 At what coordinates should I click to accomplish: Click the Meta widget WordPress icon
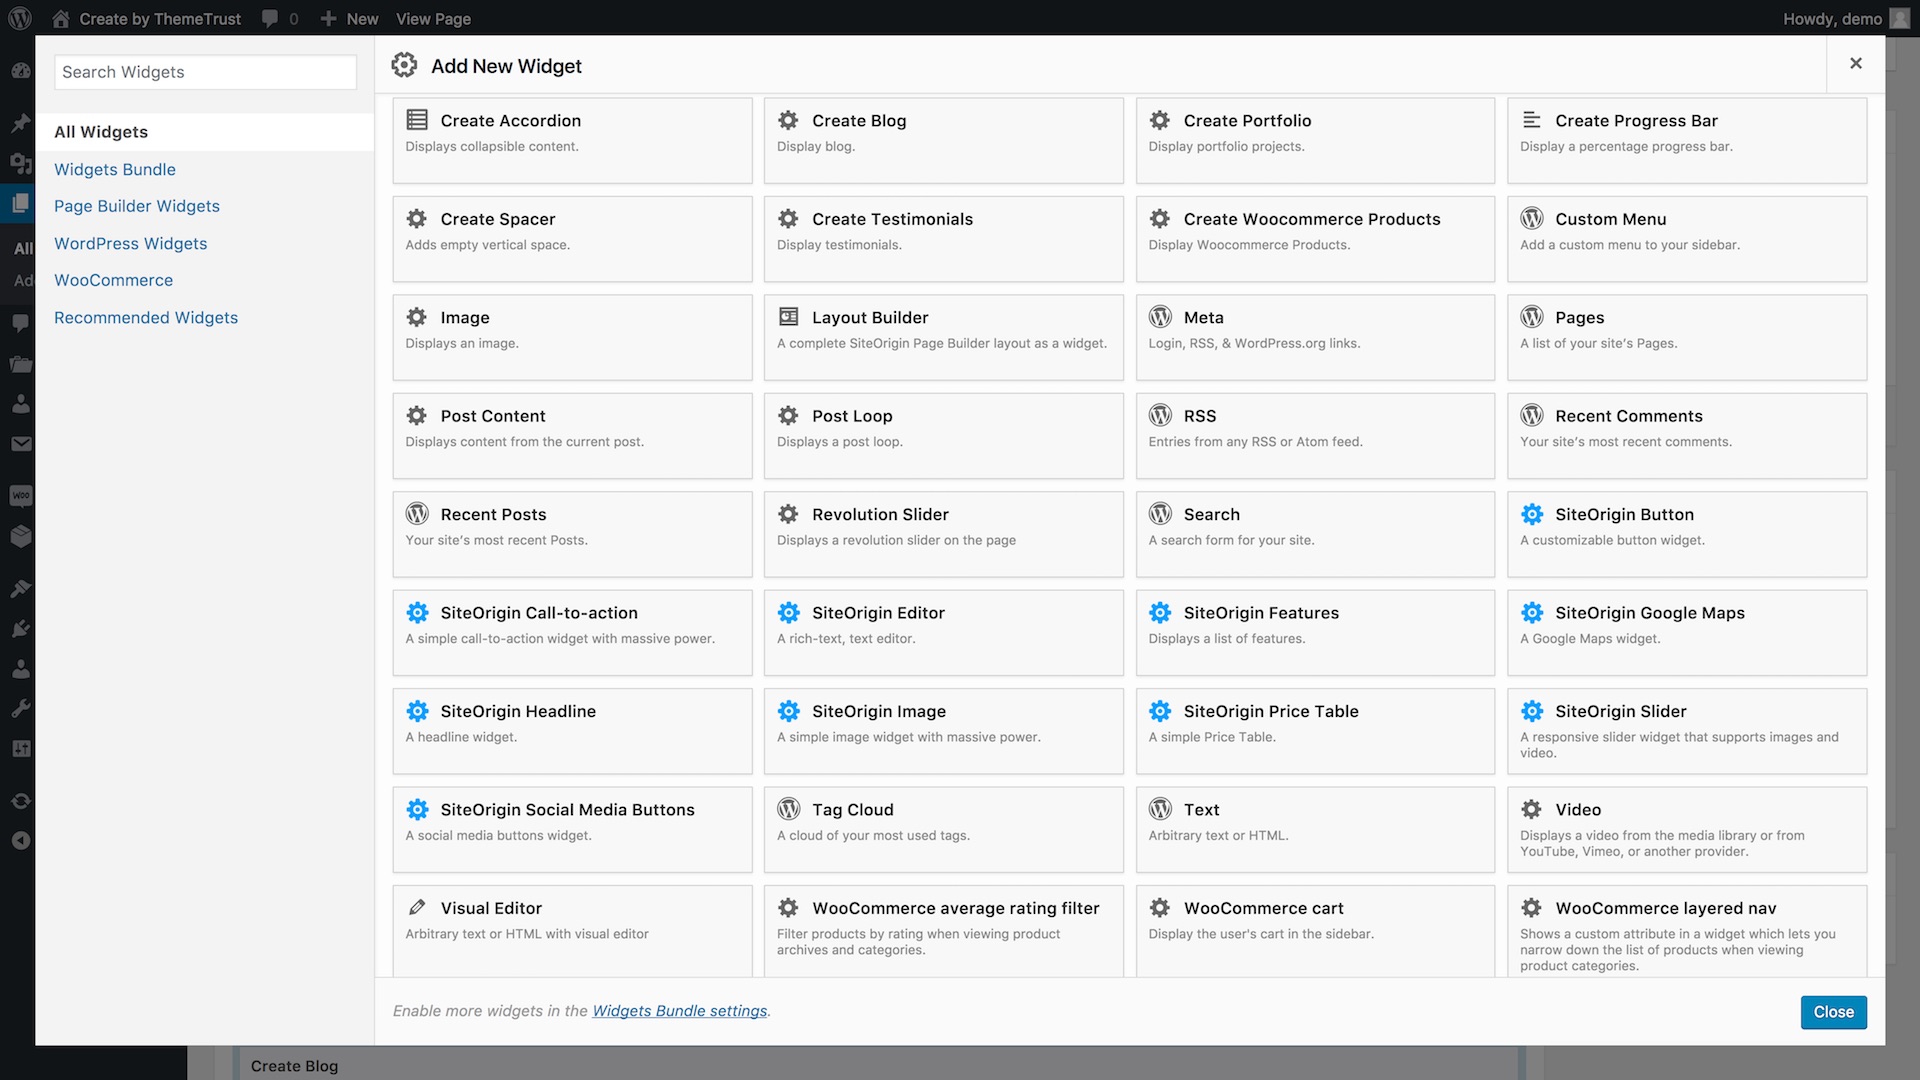click(1160, 317)
